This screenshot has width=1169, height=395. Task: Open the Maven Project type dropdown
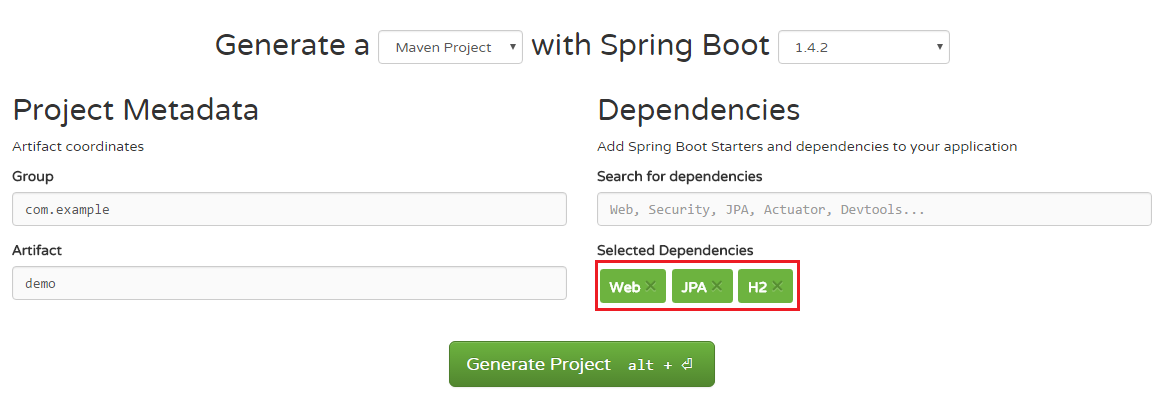450,47
